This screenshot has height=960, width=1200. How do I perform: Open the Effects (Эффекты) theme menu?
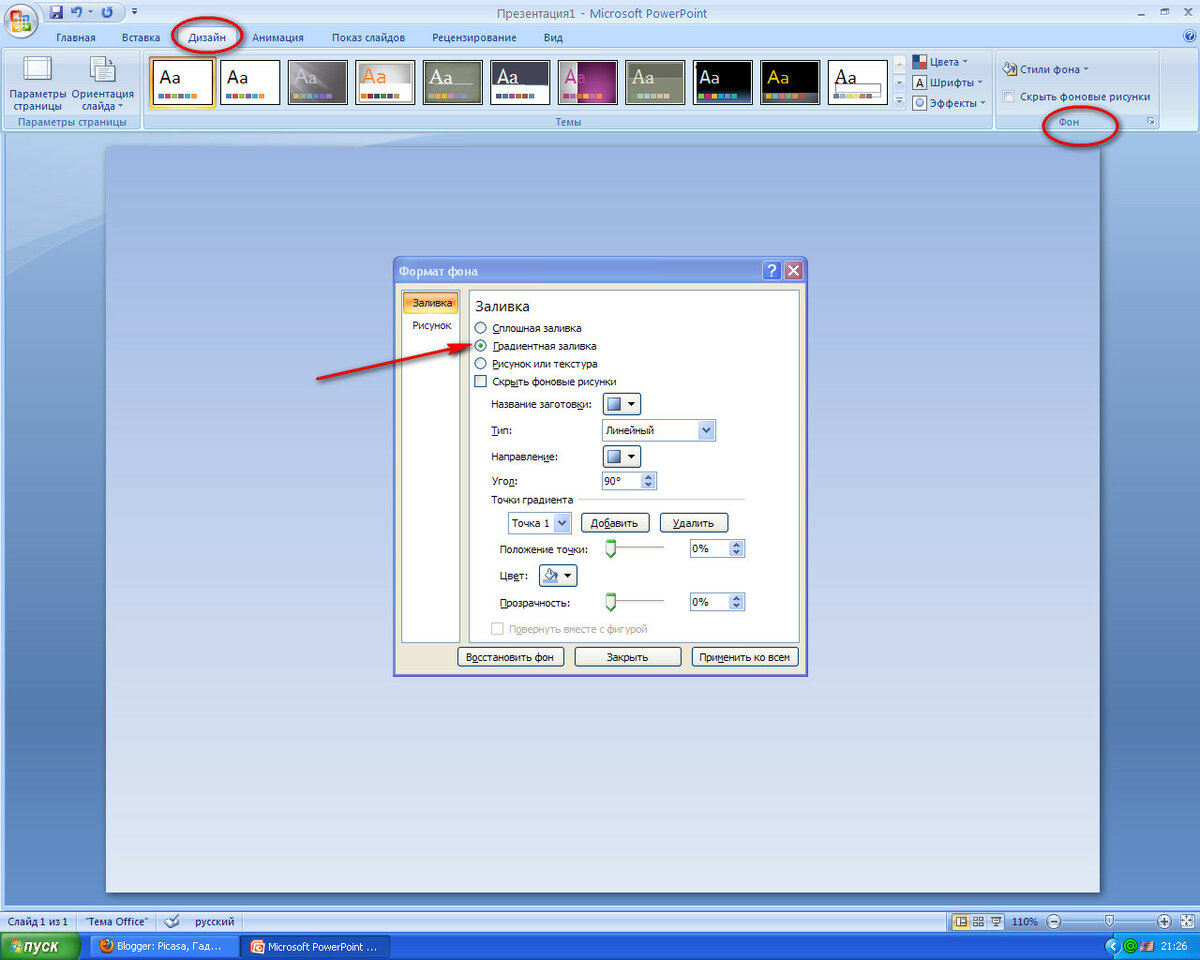[x=949, y=102]
